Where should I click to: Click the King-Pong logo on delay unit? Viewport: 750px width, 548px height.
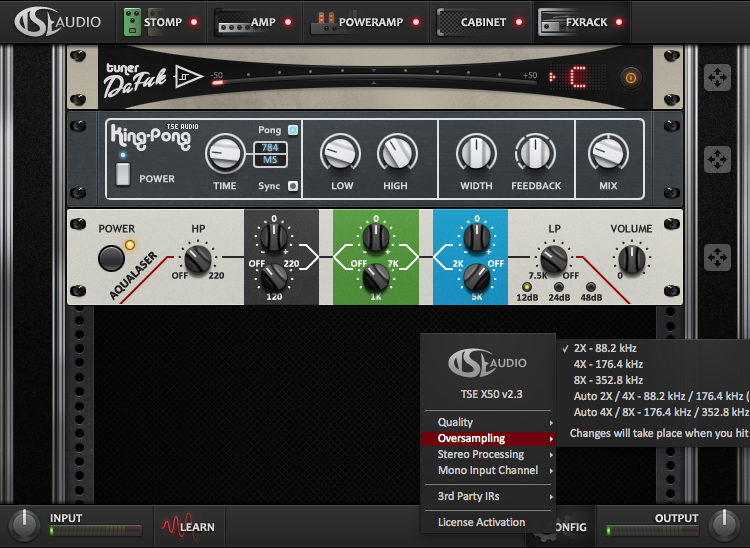point(152,136)
